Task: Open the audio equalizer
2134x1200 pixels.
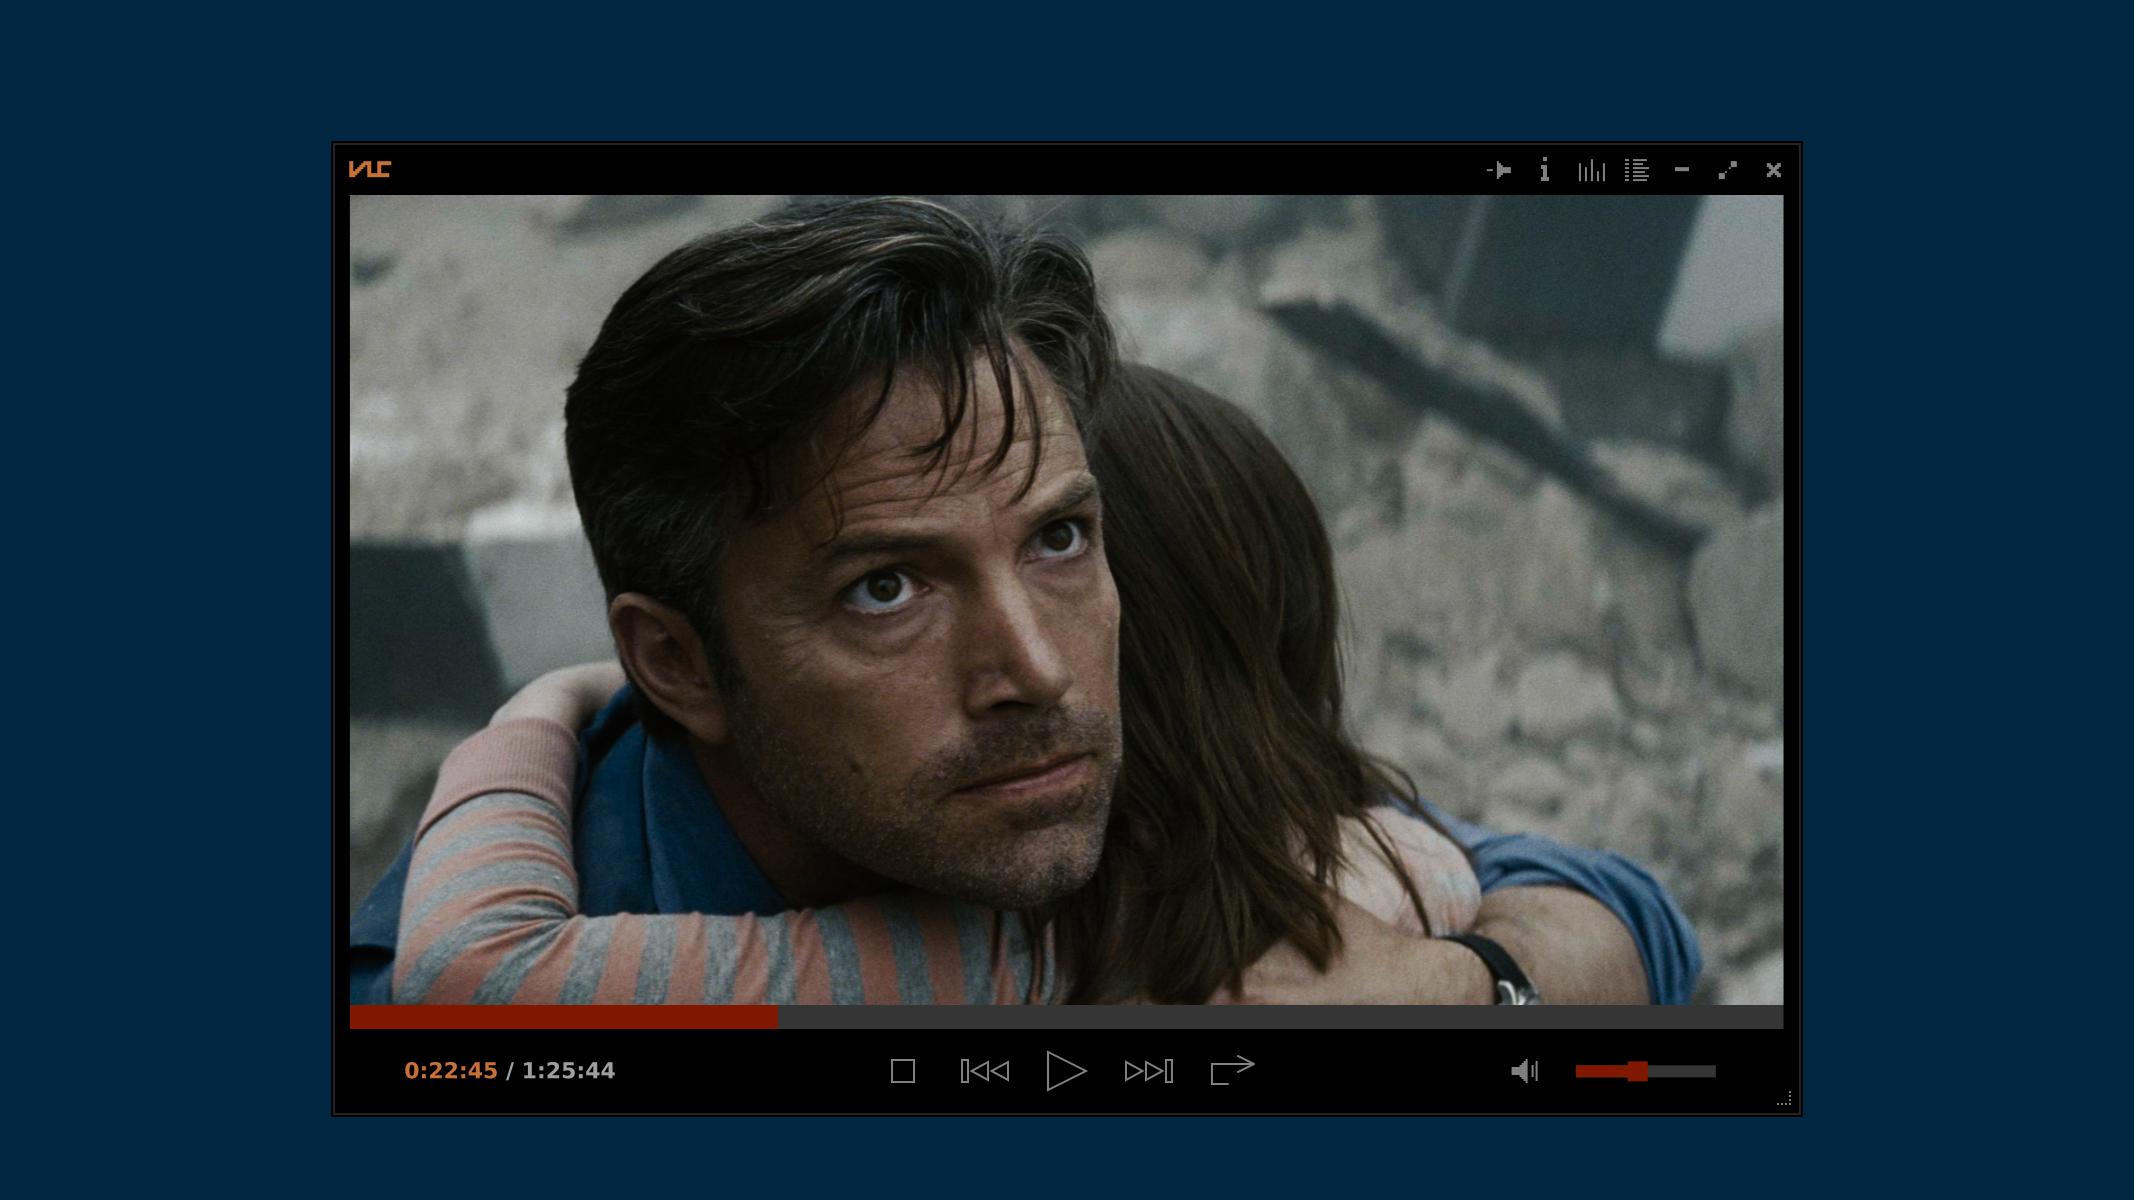Action: 1591,170
